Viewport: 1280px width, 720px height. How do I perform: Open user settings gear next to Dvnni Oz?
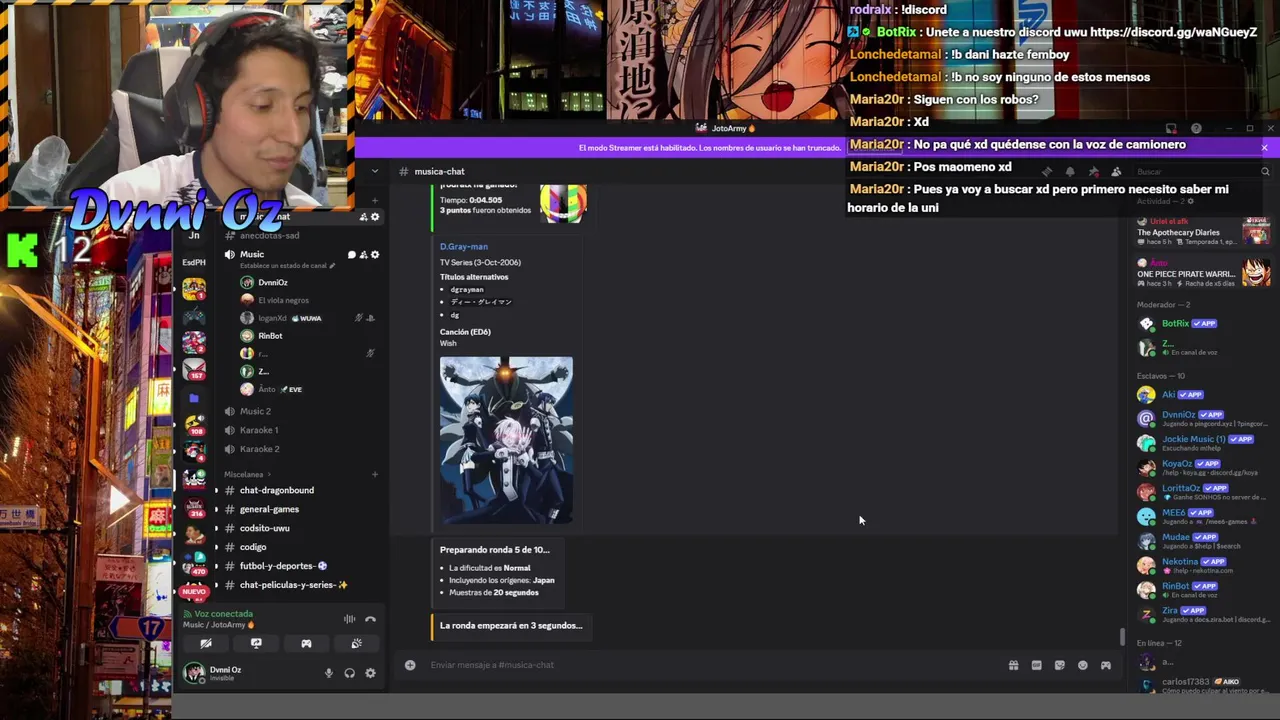click(370, 673)
